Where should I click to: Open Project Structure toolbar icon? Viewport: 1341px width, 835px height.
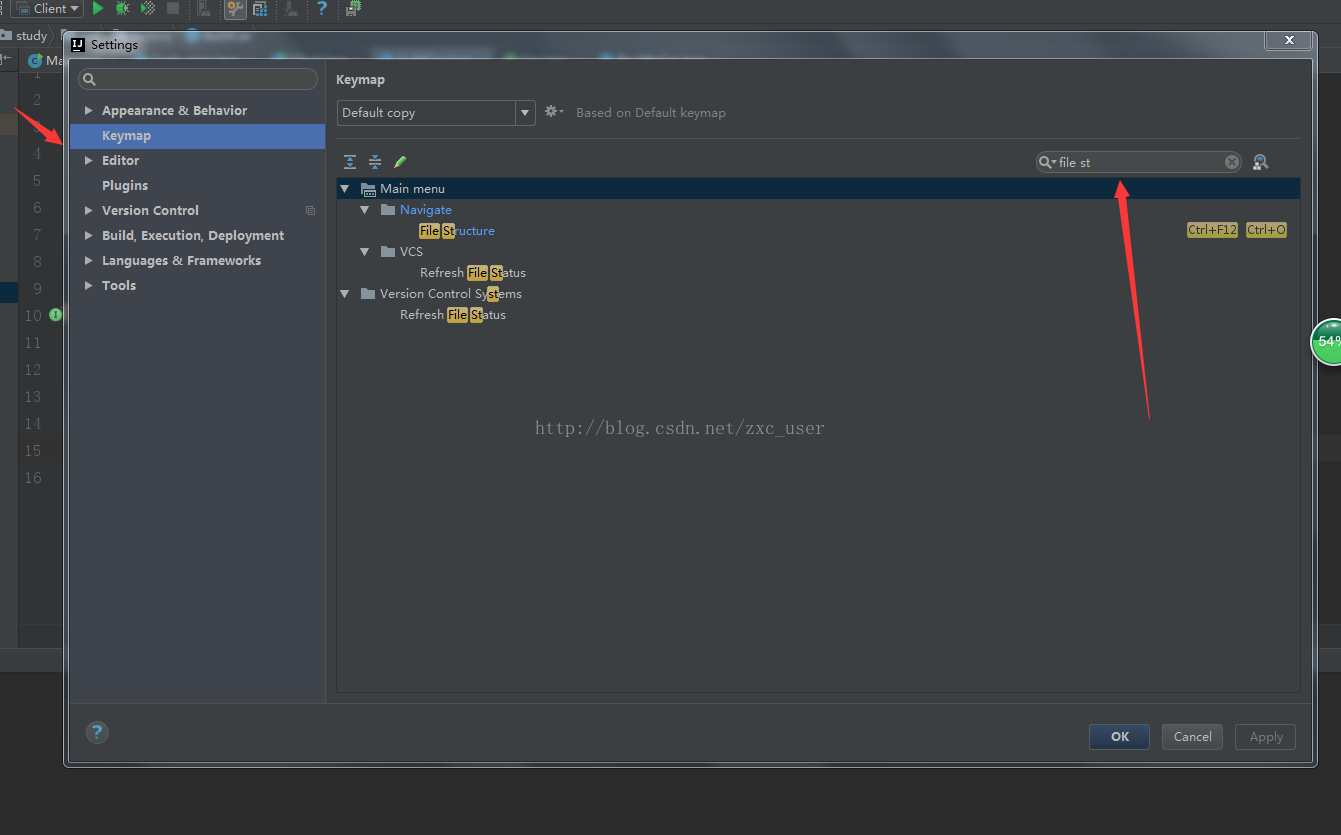pos(260,9)
